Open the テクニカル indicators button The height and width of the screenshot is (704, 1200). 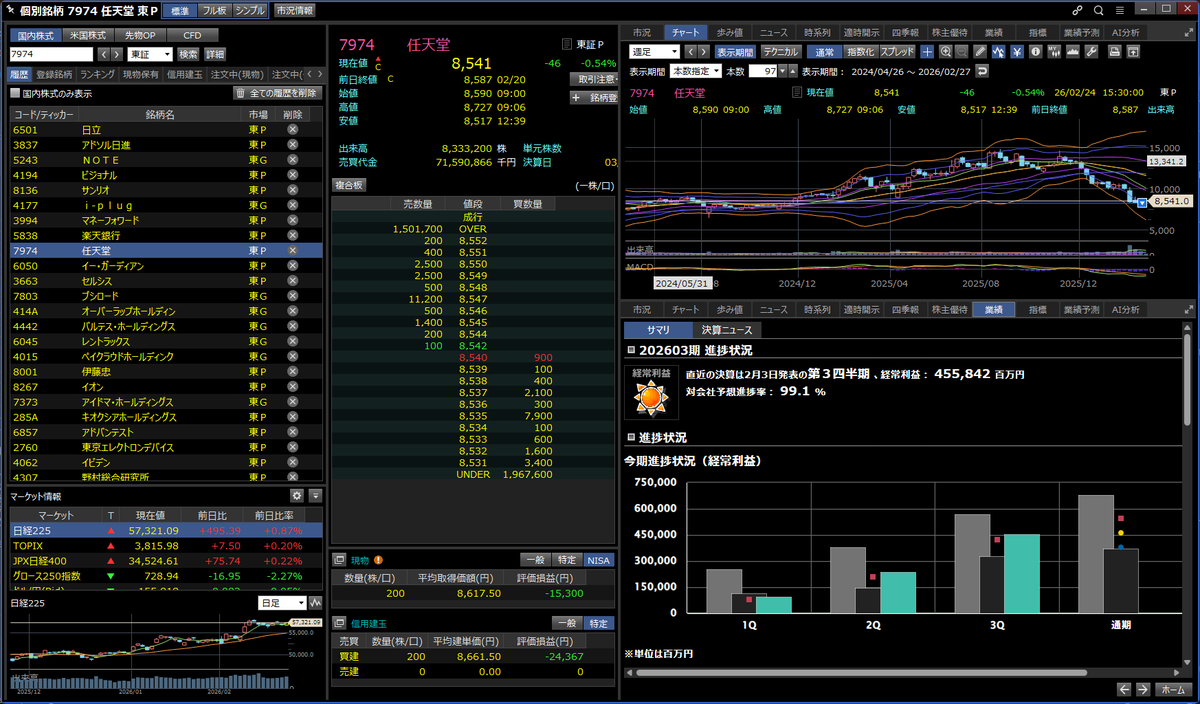tap(779, 51)
